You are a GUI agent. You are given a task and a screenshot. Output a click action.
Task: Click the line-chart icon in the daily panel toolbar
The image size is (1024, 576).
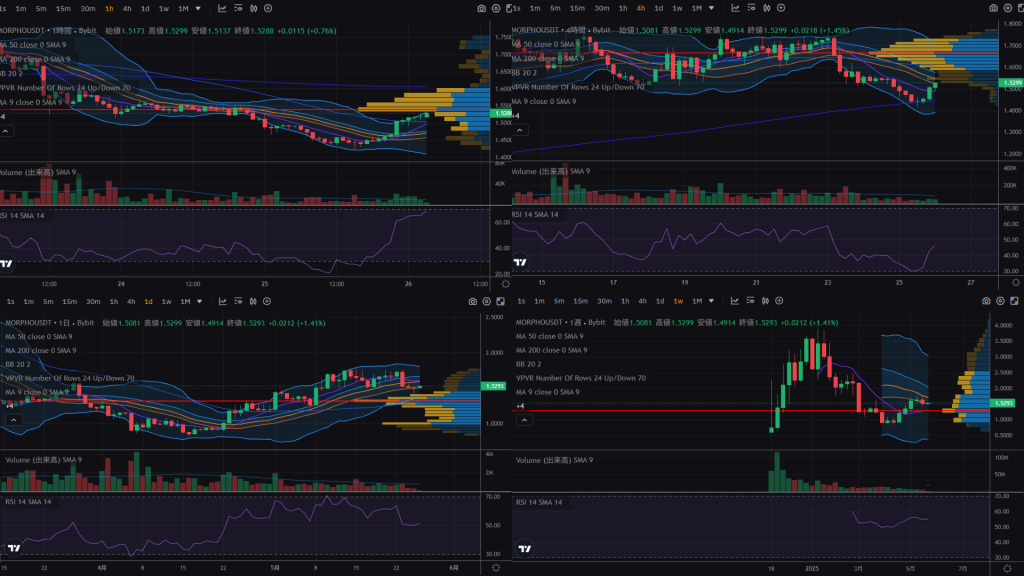click(x=223, y=301)
